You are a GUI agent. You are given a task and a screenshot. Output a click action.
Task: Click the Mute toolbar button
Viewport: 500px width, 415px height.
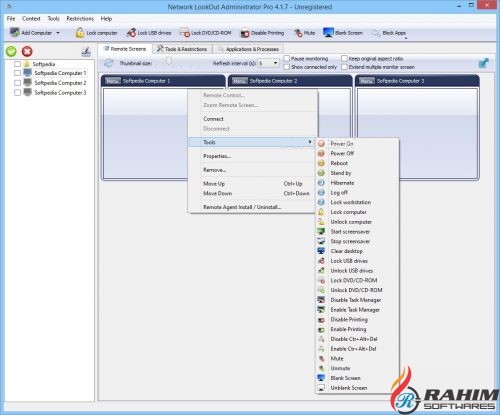coord(304,33)
